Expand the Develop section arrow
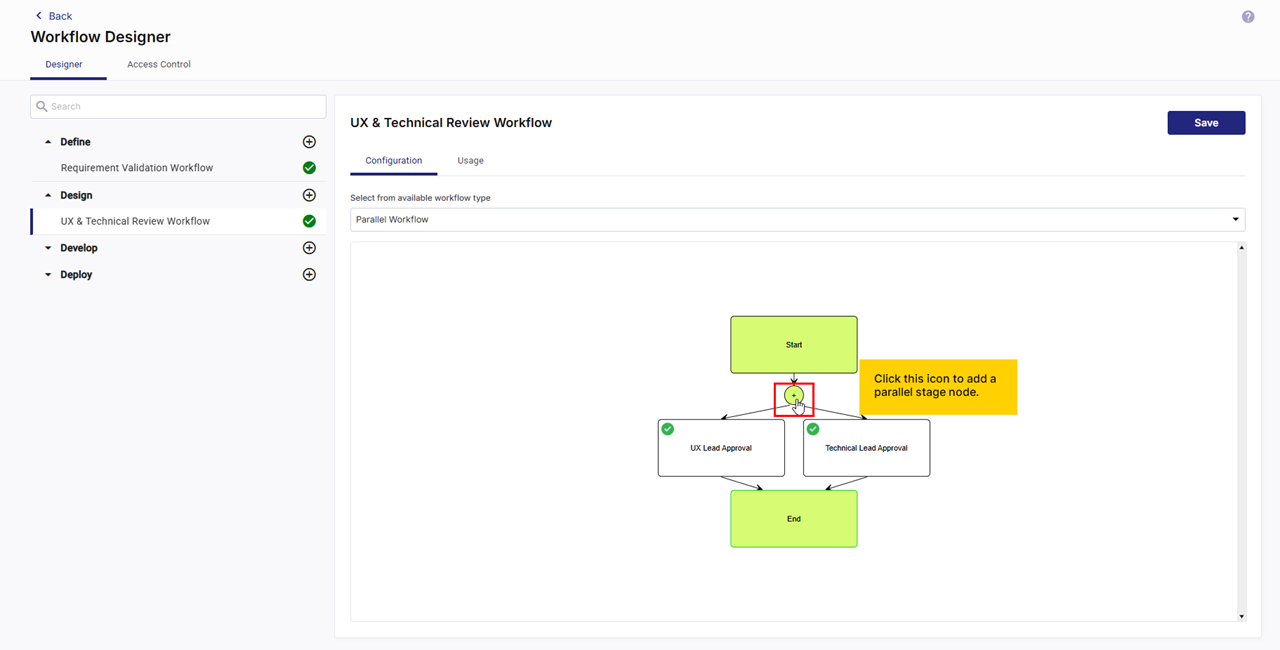Screen dimensions: 1280x650 coord(48,248)
